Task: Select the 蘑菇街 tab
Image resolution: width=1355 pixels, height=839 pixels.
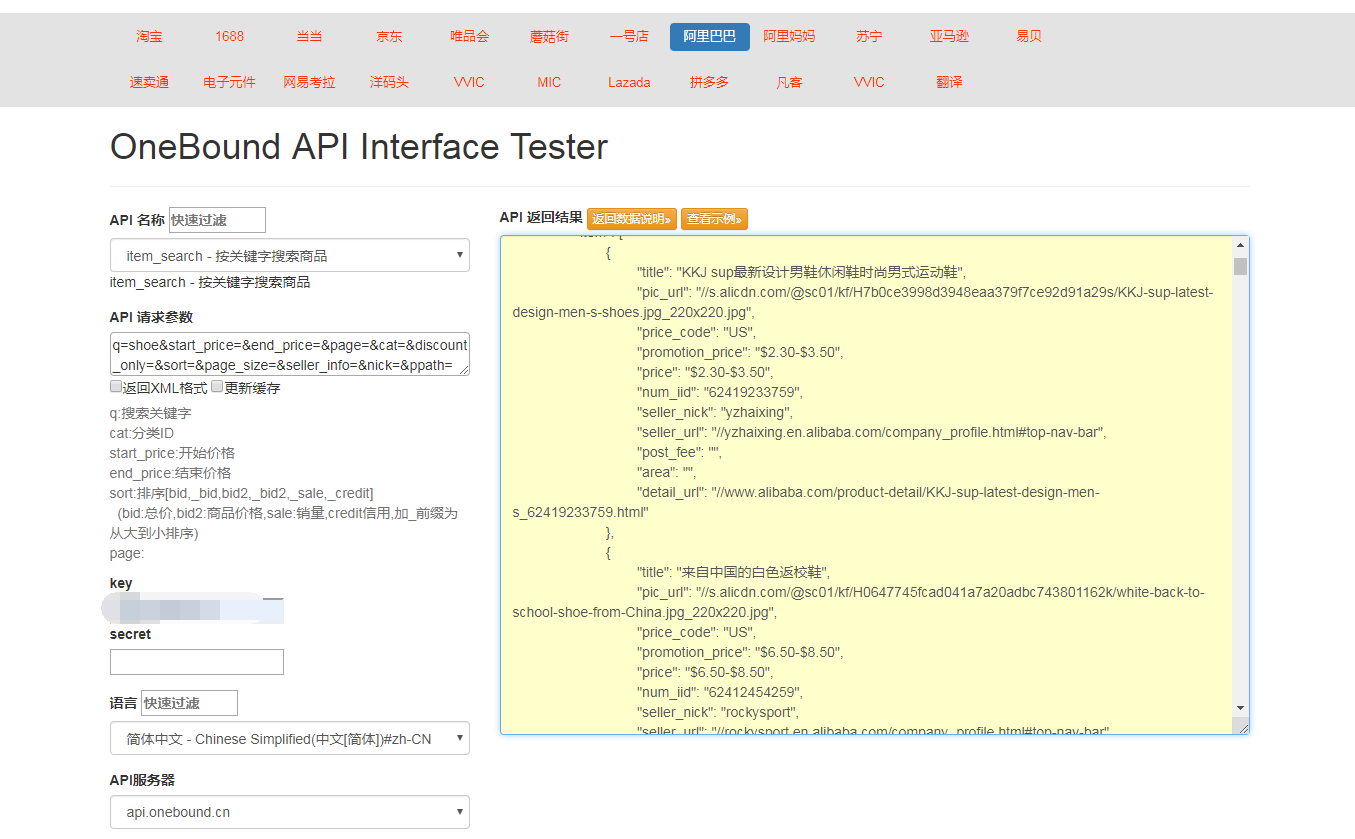Action: tap(549, 36)
